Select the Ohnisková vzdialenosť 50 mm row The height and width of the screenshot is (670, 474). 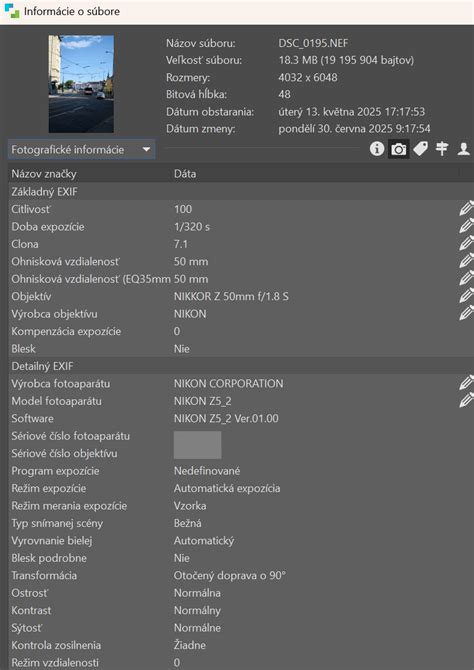[241, 262]
